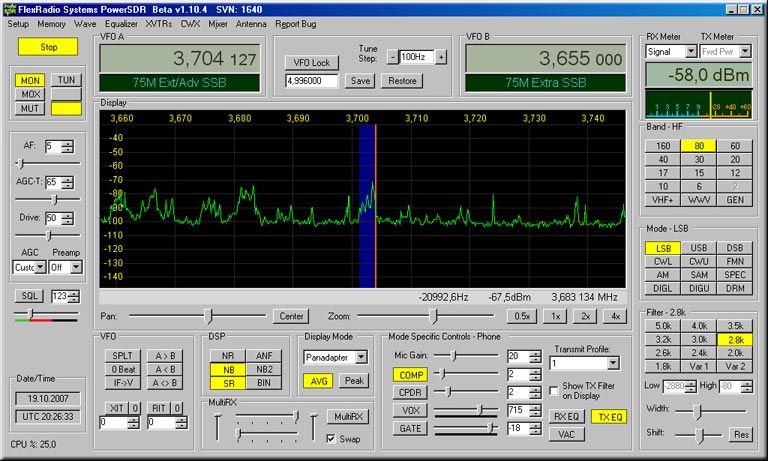Set zoom to 4x
The image size is (768, 461).
[x=615, y=316]
